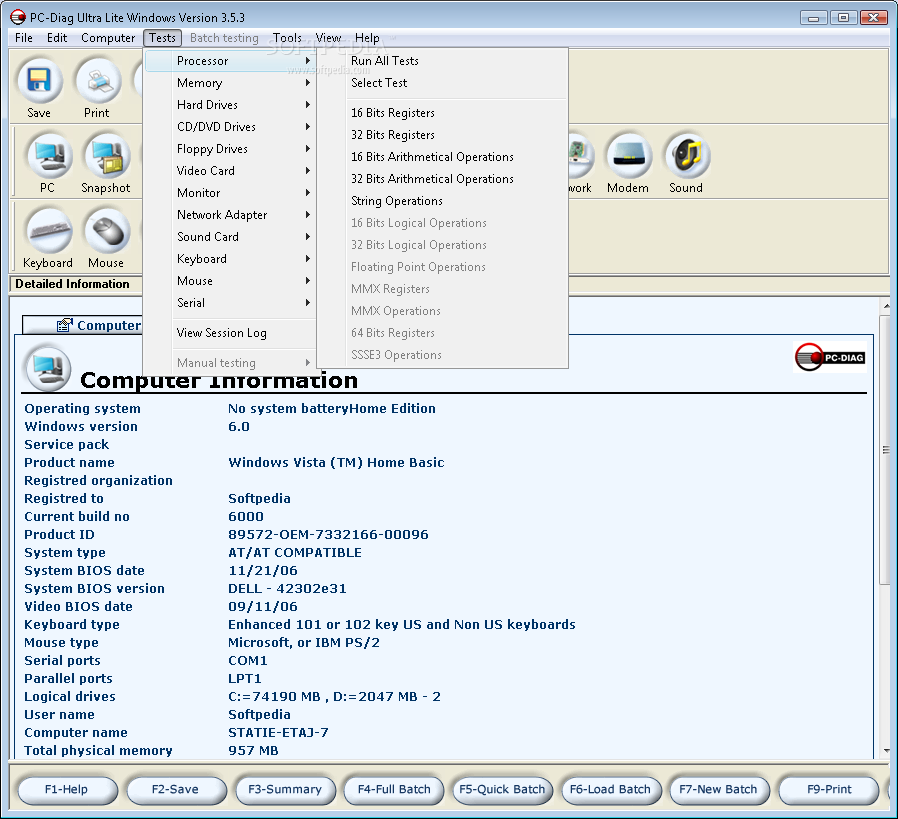The width and height of the screenshot is (898, 819).
Task: Minimize the PC-Diag window
Action: coord(813,17)
